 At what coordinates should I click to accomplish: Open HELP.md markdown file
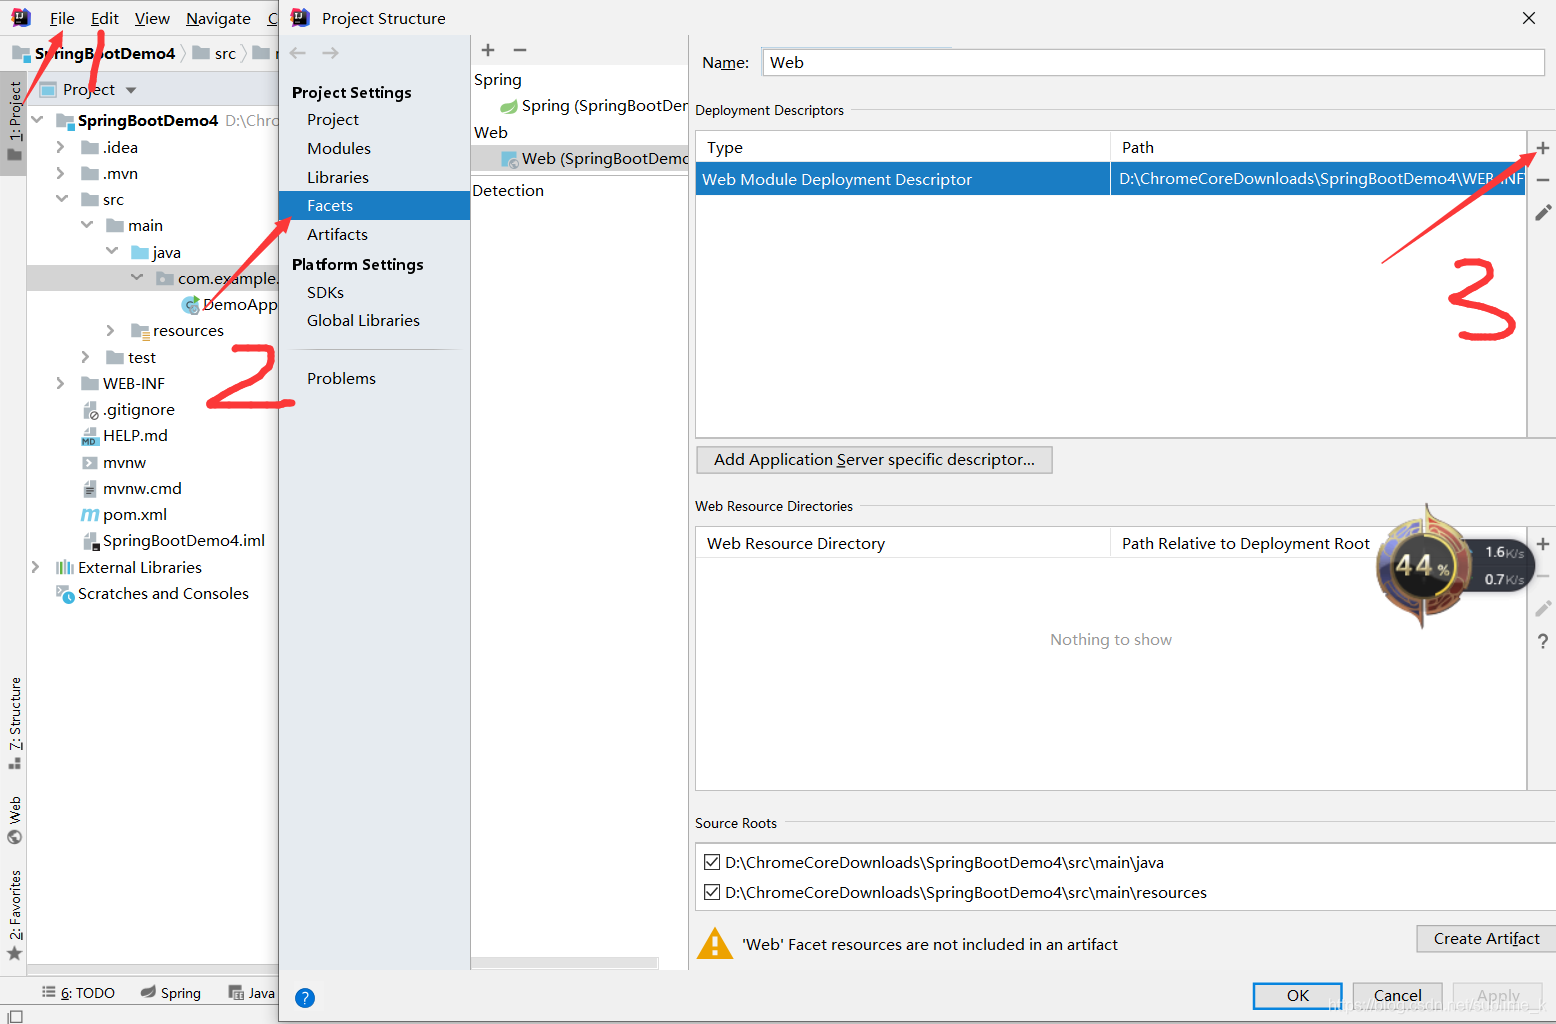pos(135,435)
